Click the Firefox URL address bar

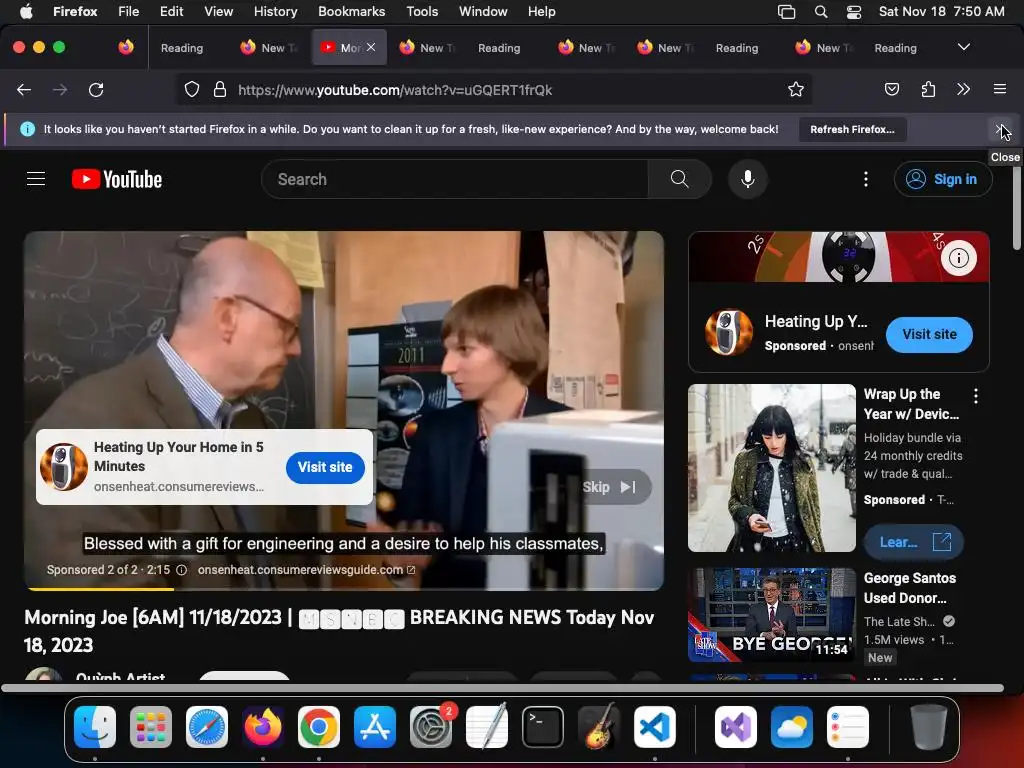tap(496, 89)
